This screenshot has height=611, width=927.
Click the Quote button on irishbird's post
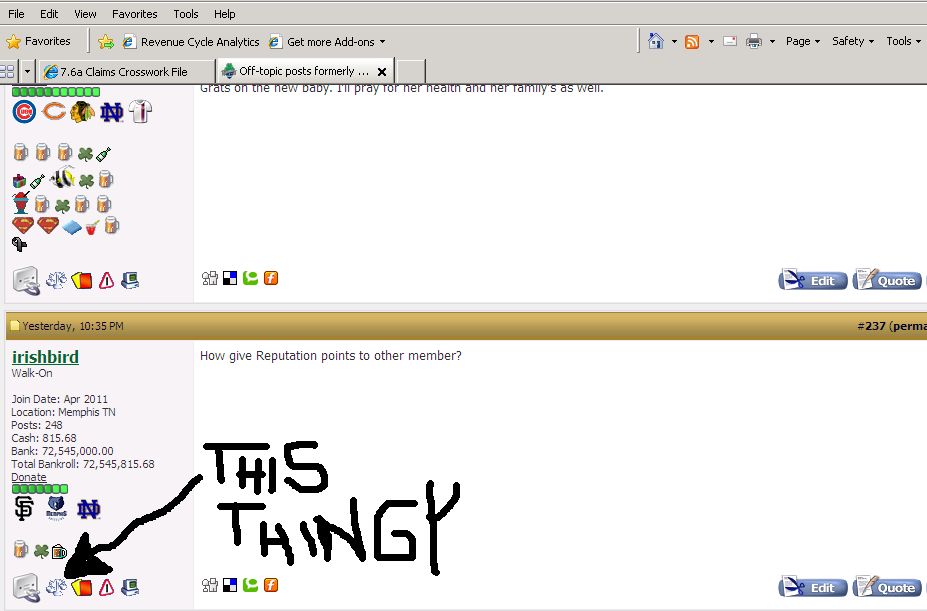[x=887, y=586]
